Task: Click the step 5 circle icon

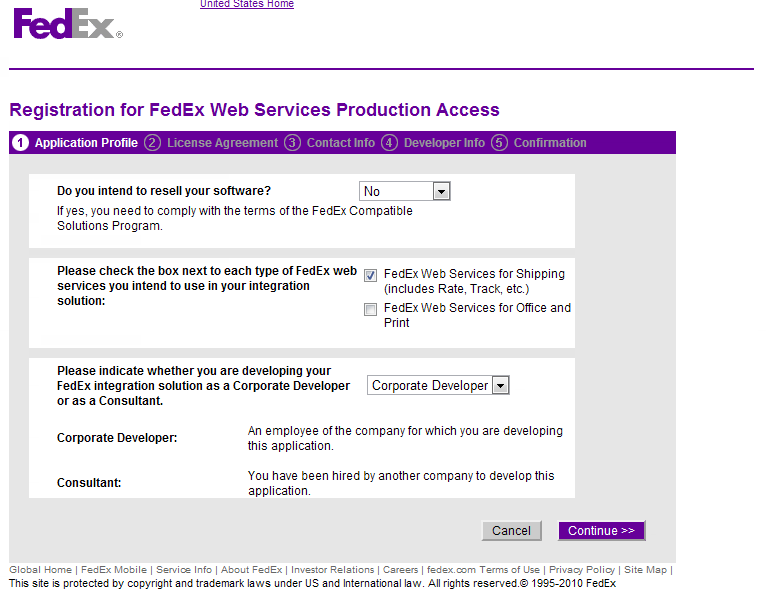Action: tap(499, 143)
